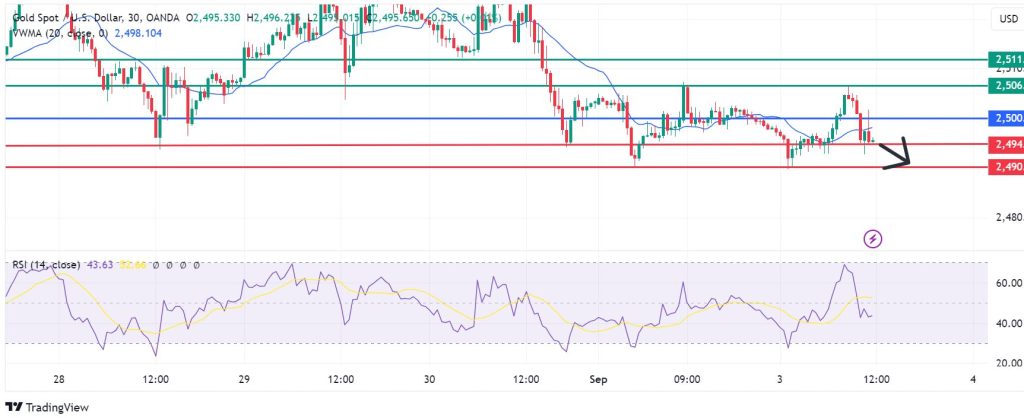Click the red 2,490 price label

pyautogui.click(x=1006, y=167)
